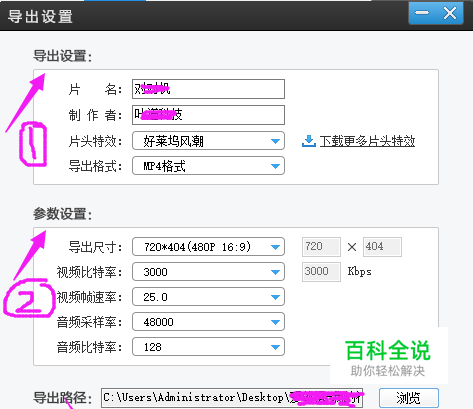Viewport: 473px width, 409px height.
Task: Click the height field showing 404
Action: pyautogui.click(x=382, y=247)
